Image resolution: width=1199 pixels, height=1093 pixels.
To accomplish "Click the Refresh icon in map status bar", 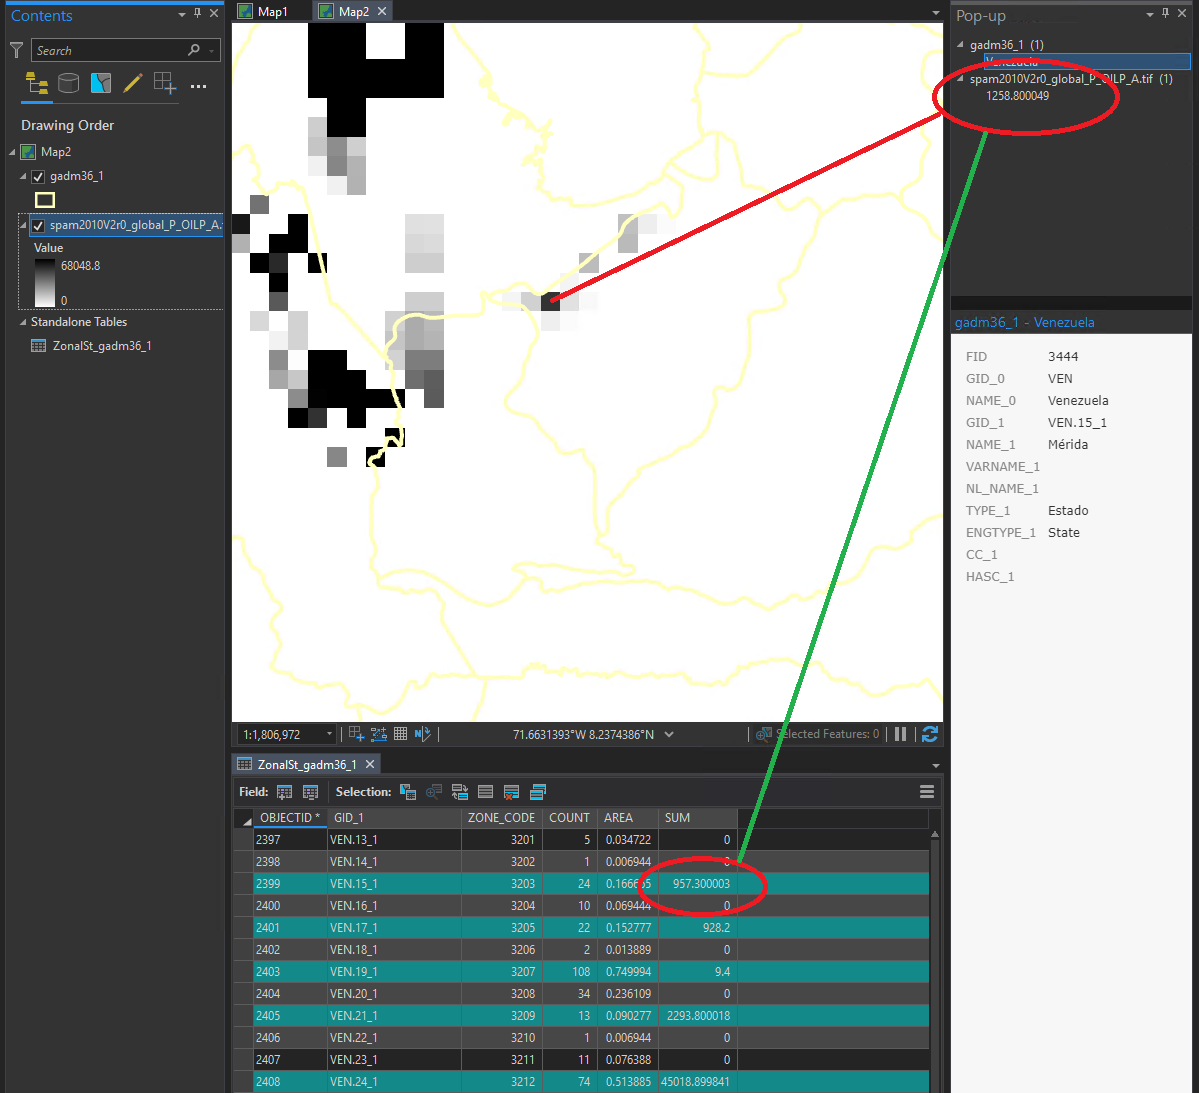I will click(x=930, y=733).
